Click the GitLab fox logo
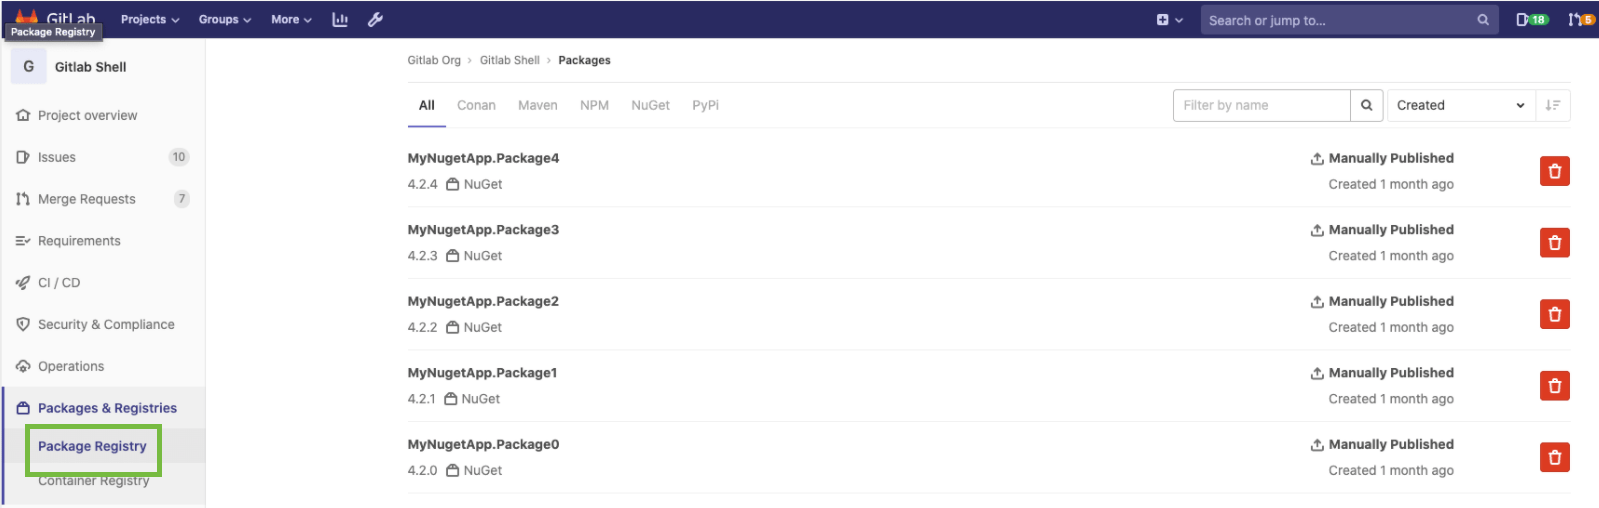The image size is (1599, 508). pyautogui.click(x=27, y=15)
